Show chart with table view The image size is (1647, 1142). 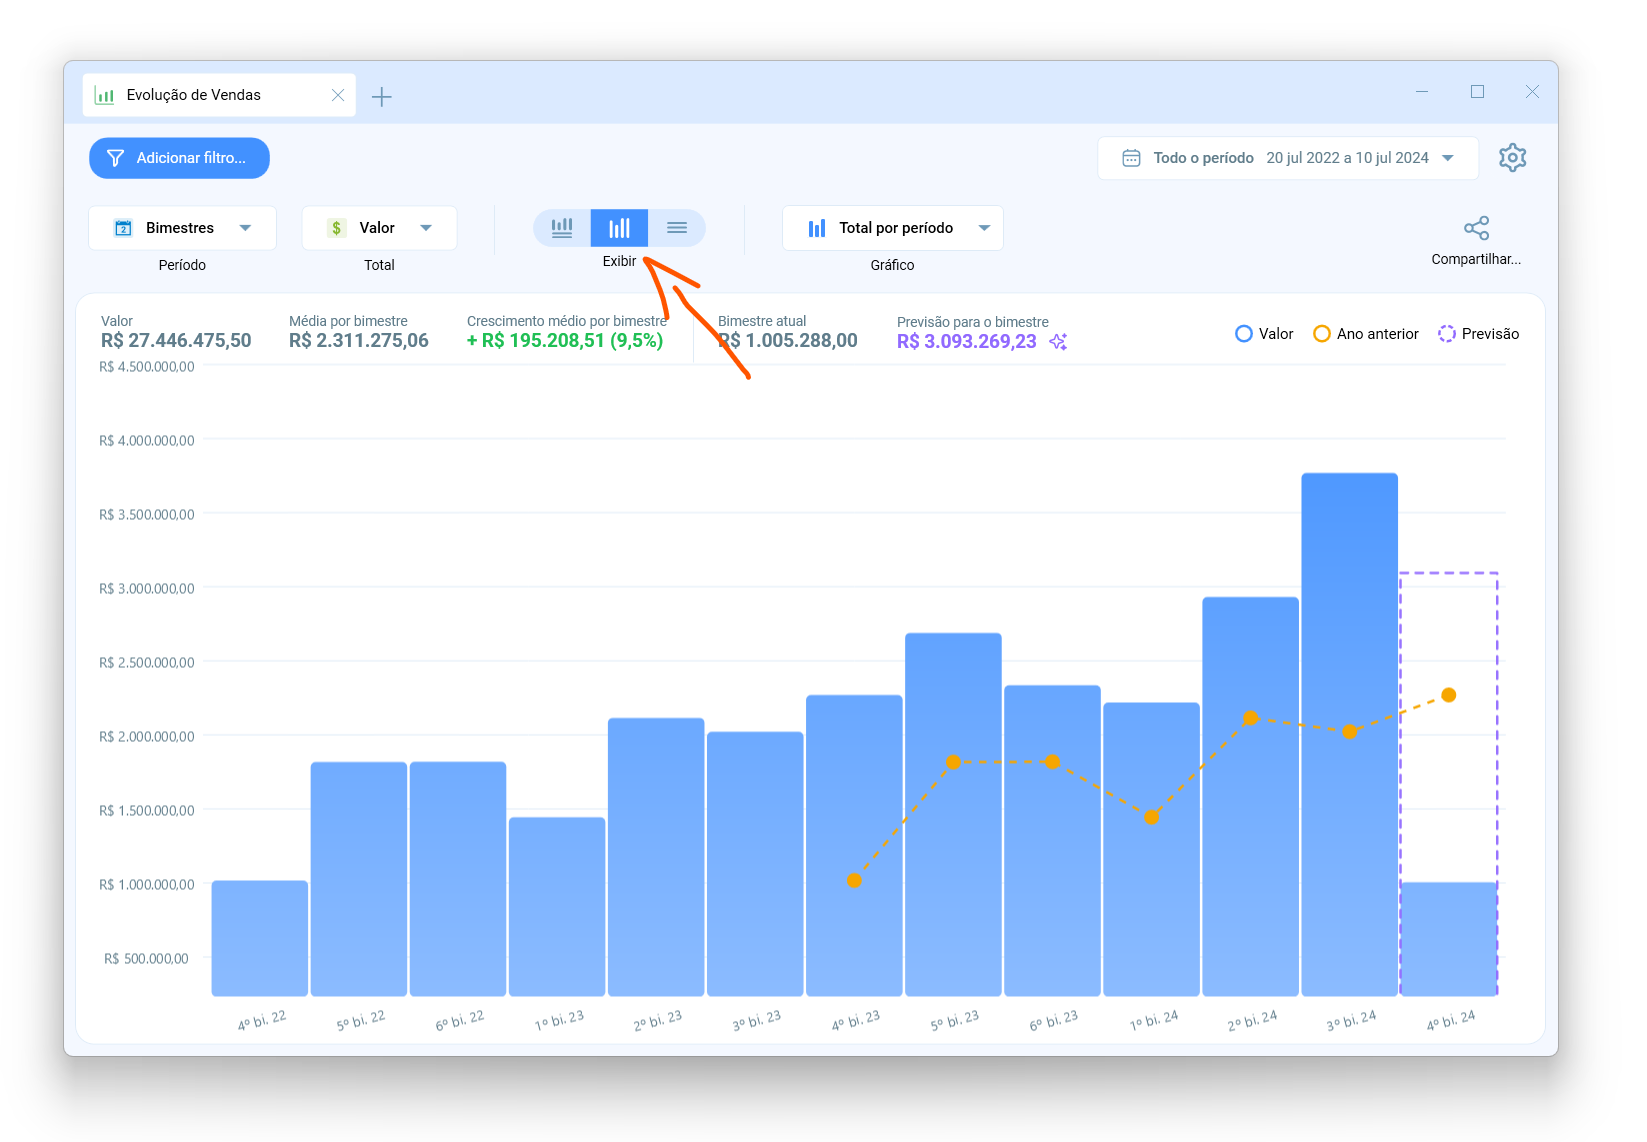click(562, 228)
